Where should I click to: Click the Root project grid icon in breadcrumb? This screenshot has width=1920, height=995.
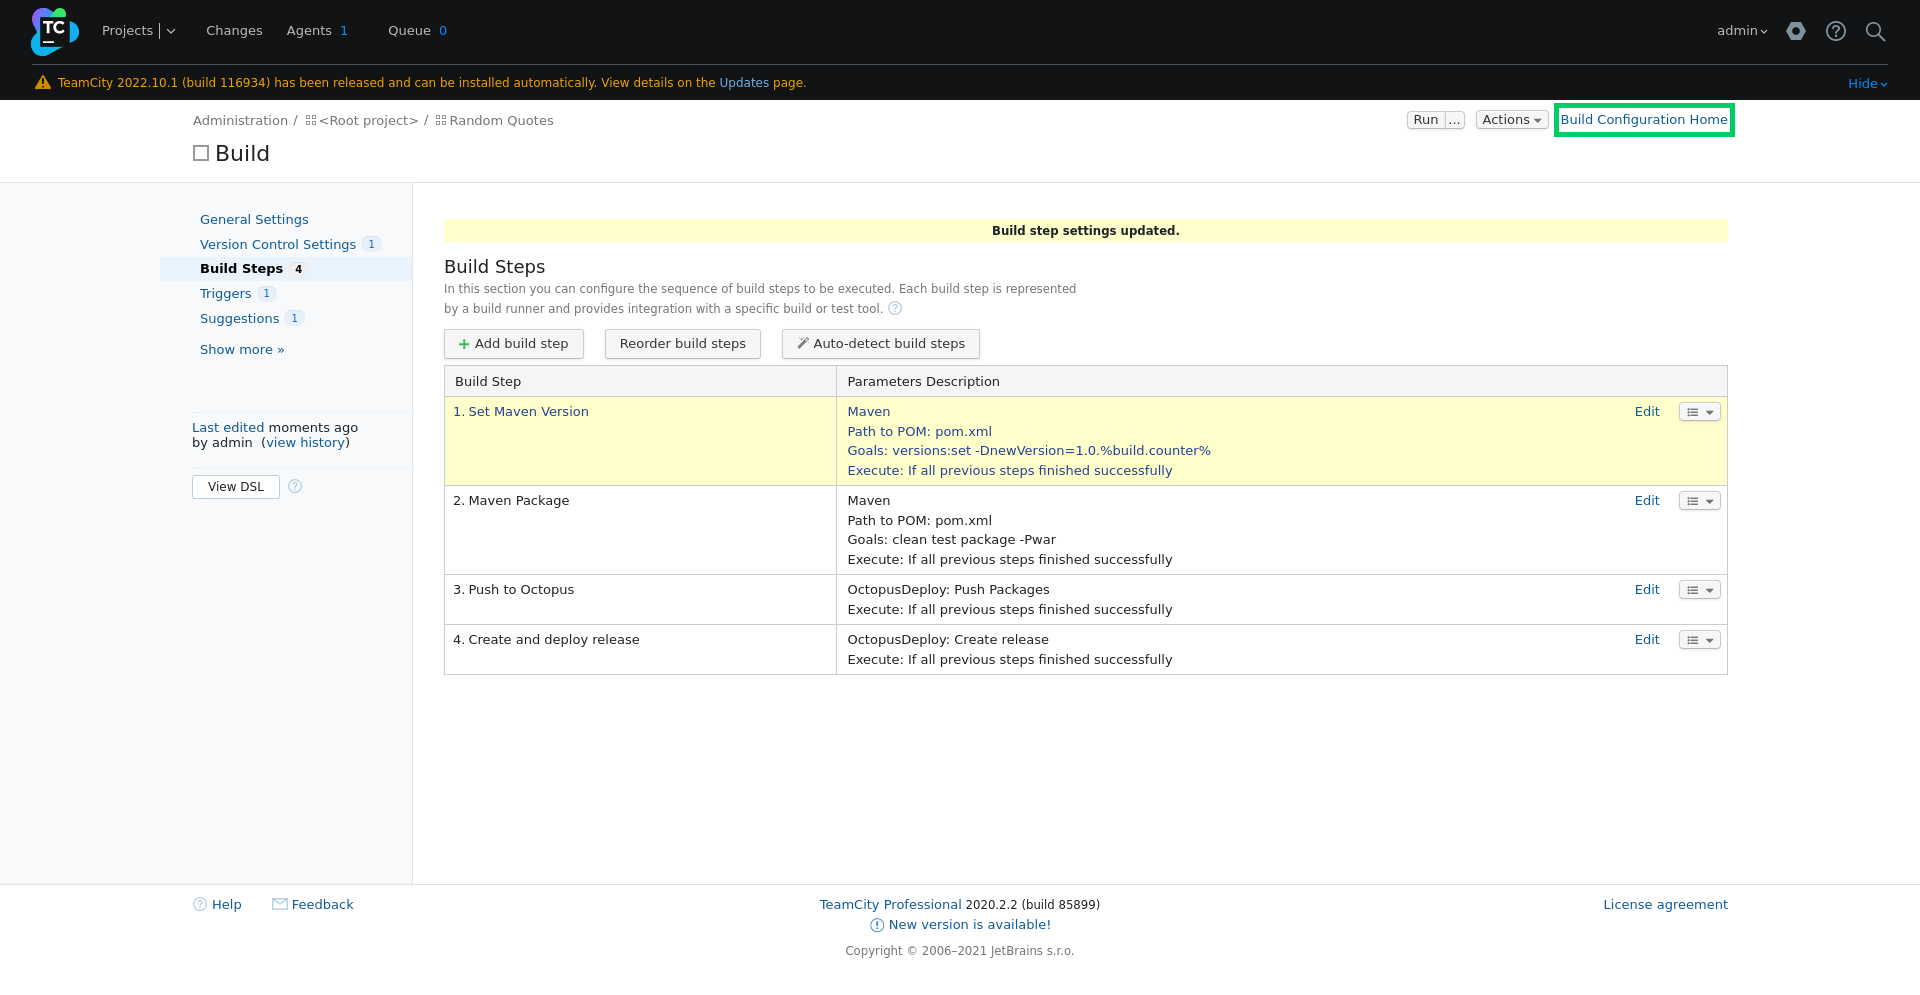coord(311,120)
